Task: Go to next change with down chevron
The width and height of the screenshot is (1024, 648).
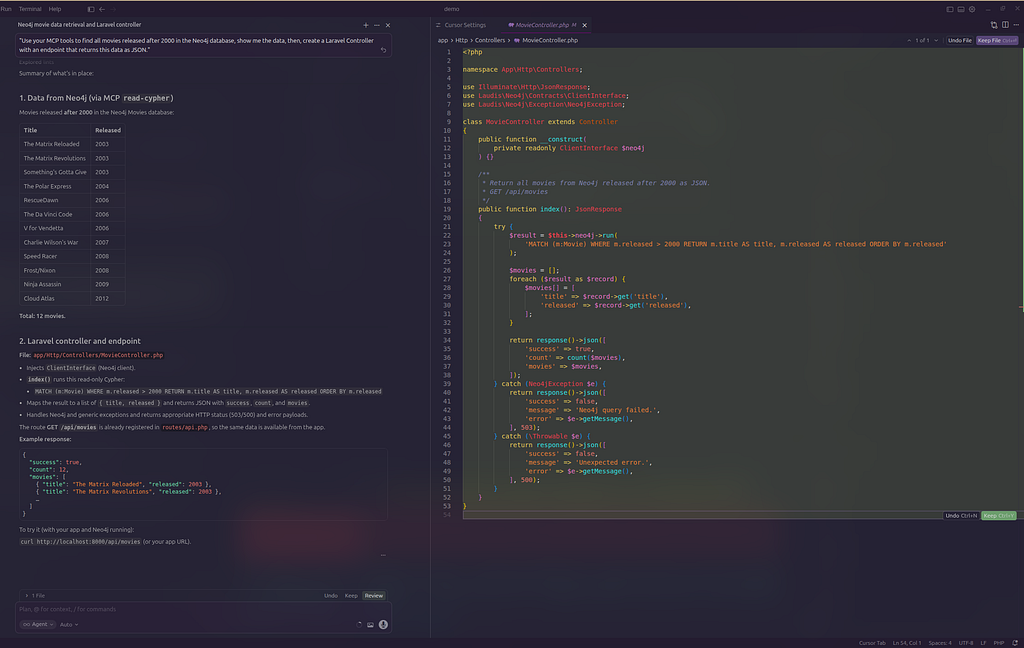Action: pos(937,40)
